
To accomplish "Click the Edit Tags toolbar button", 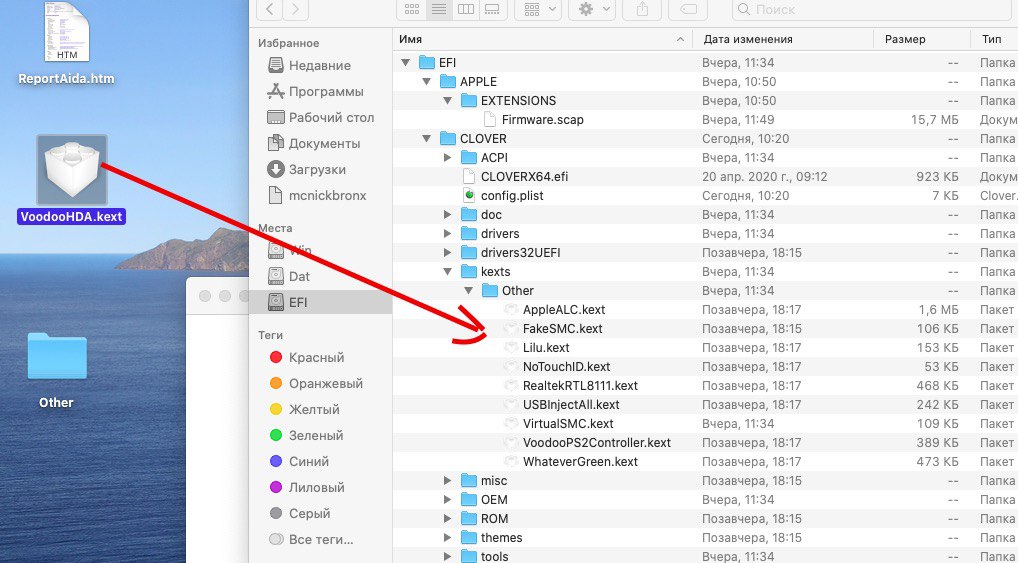I will pos(689,9).
